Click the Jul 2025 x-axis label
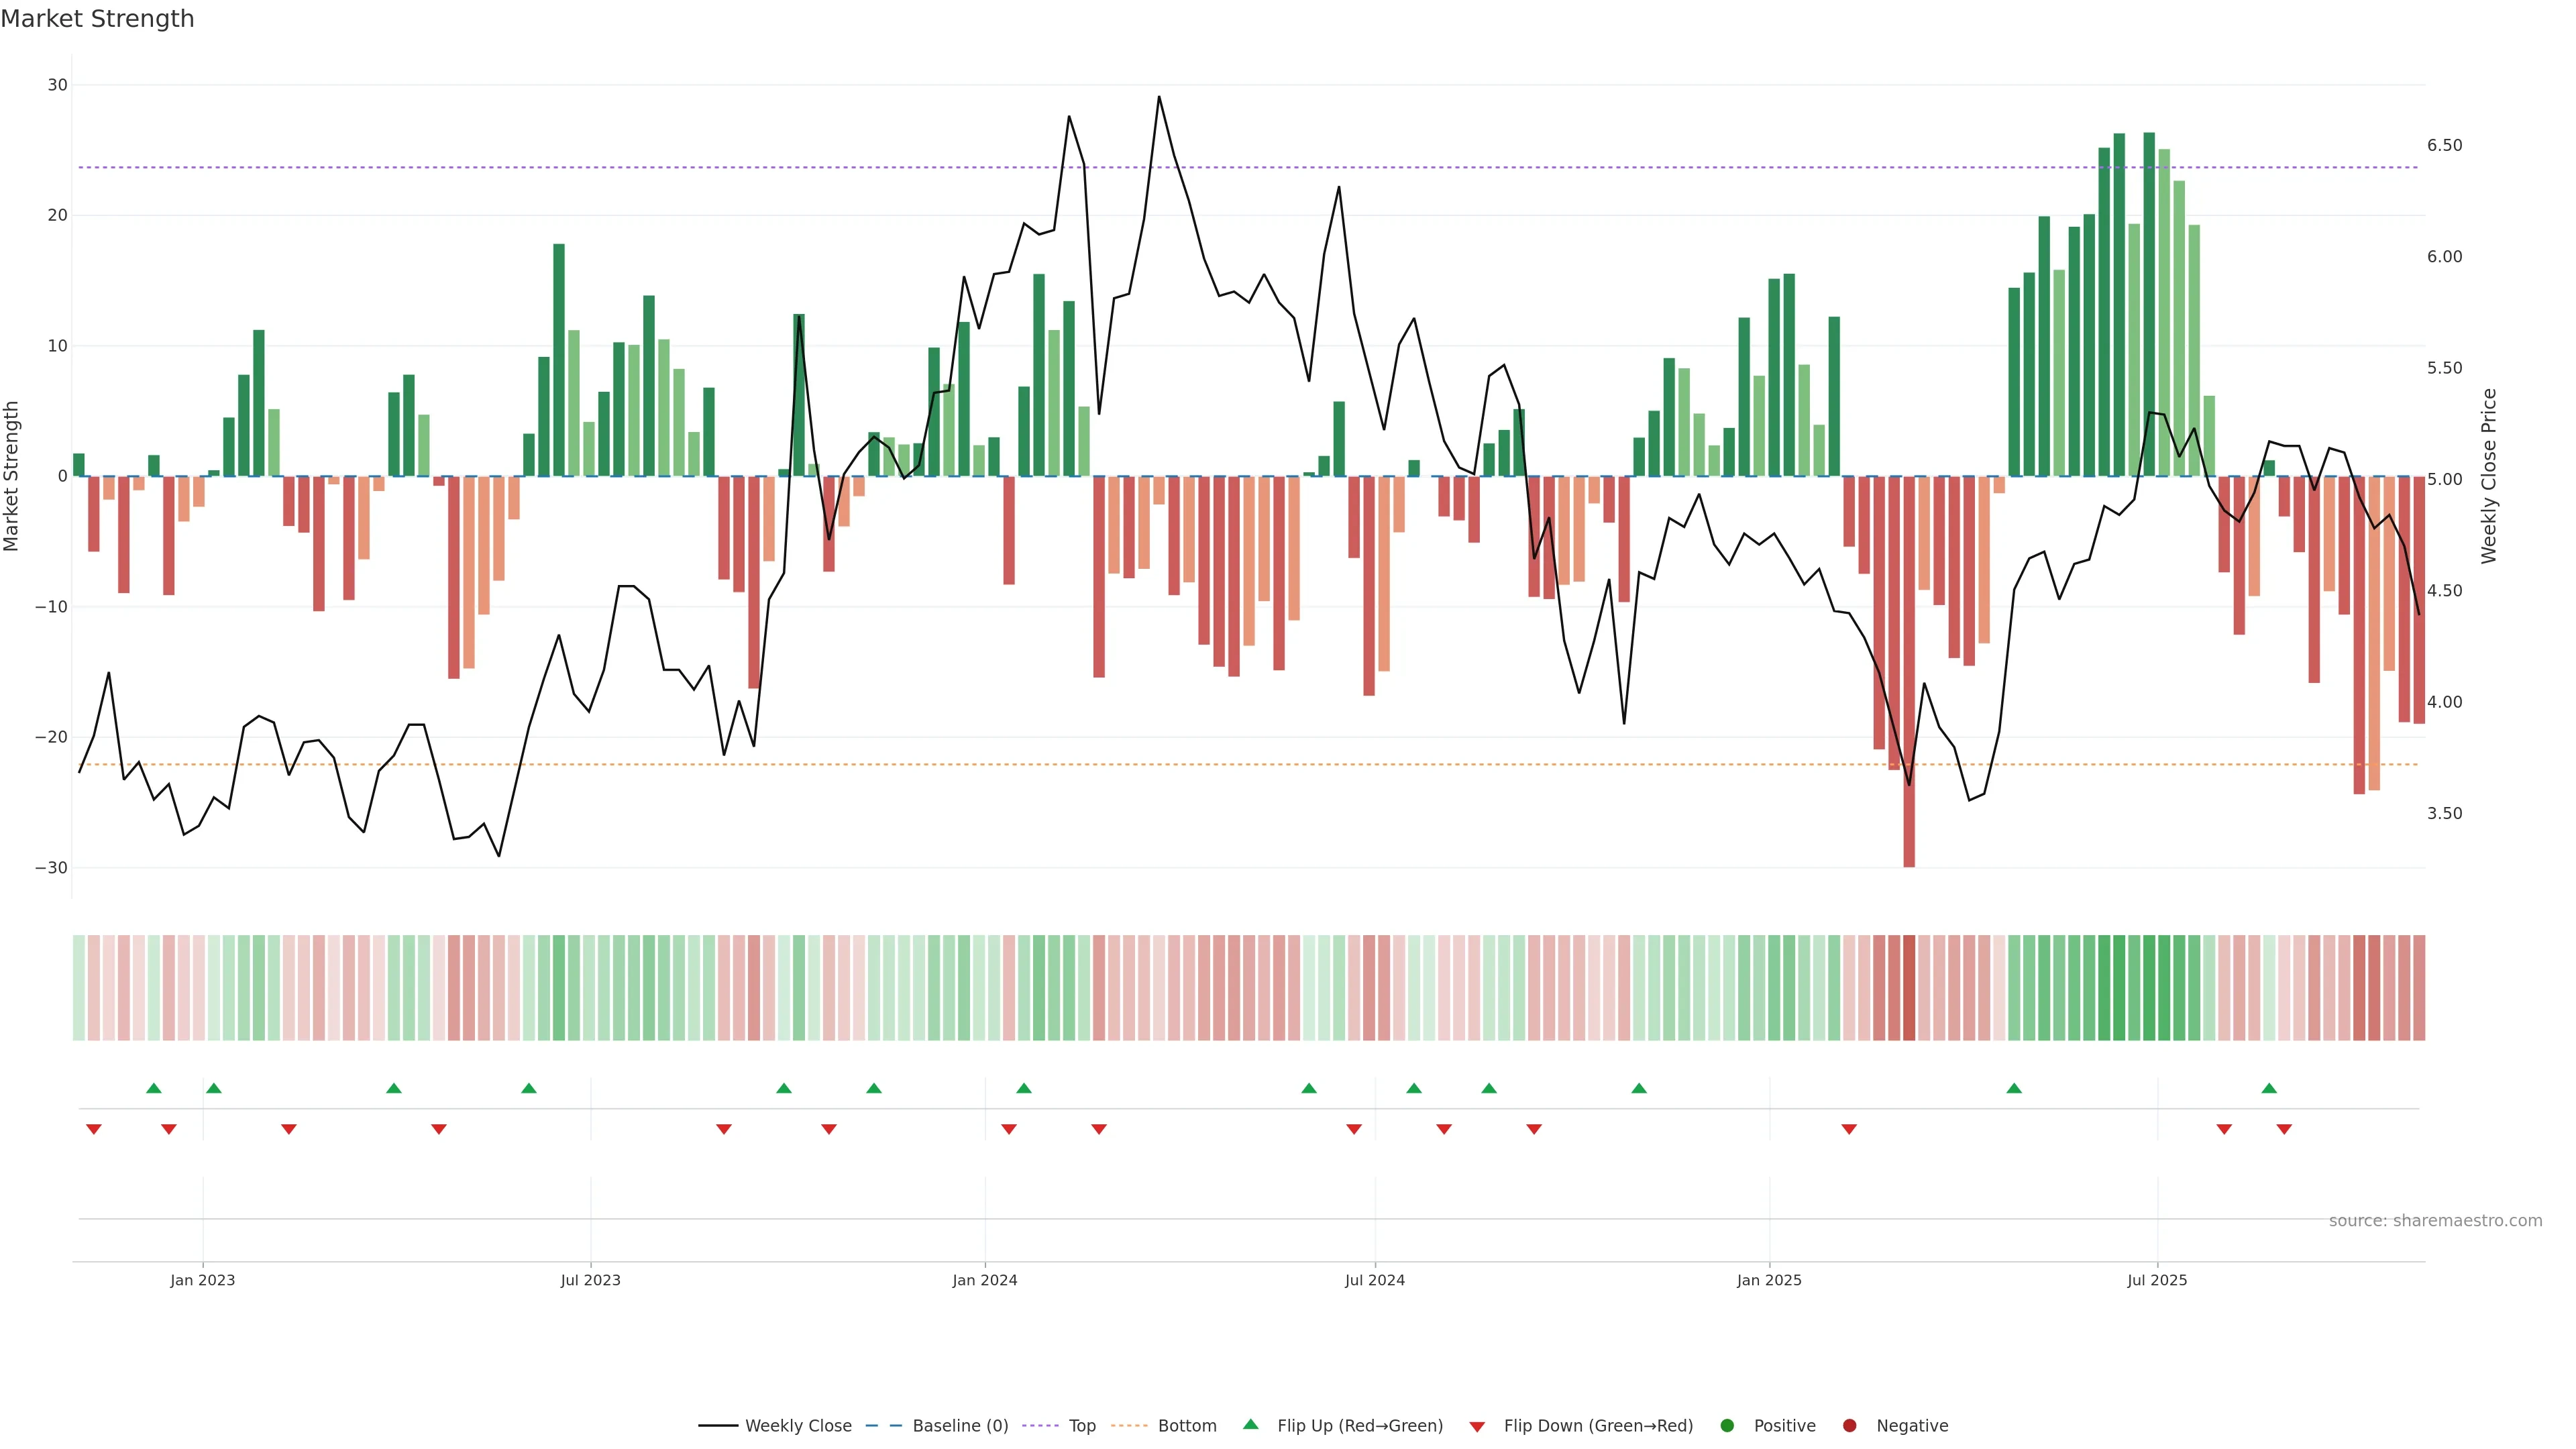Image resolution: width=2576 pixels, height=1449 pixels. click(2156, 1280)
